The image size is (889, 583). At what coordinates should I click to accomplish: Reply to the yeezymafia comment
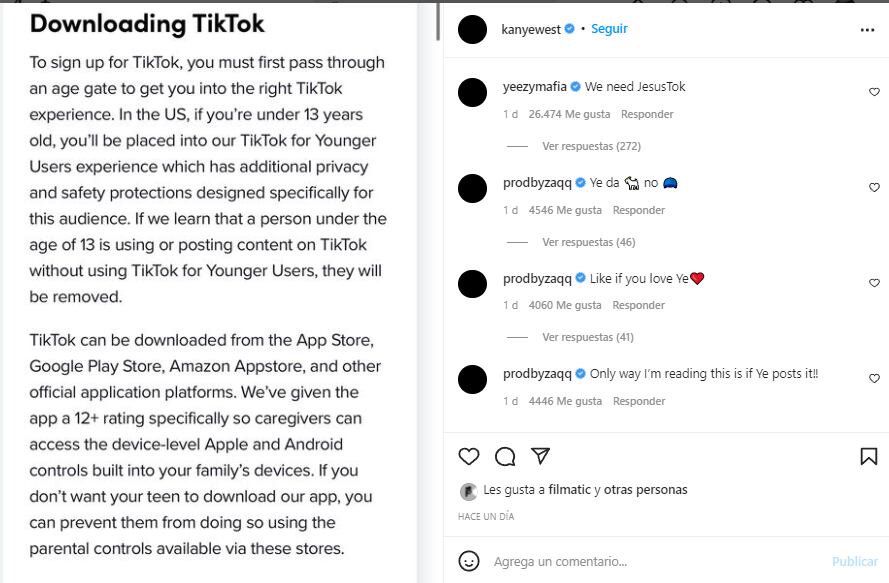pos(646,114)
